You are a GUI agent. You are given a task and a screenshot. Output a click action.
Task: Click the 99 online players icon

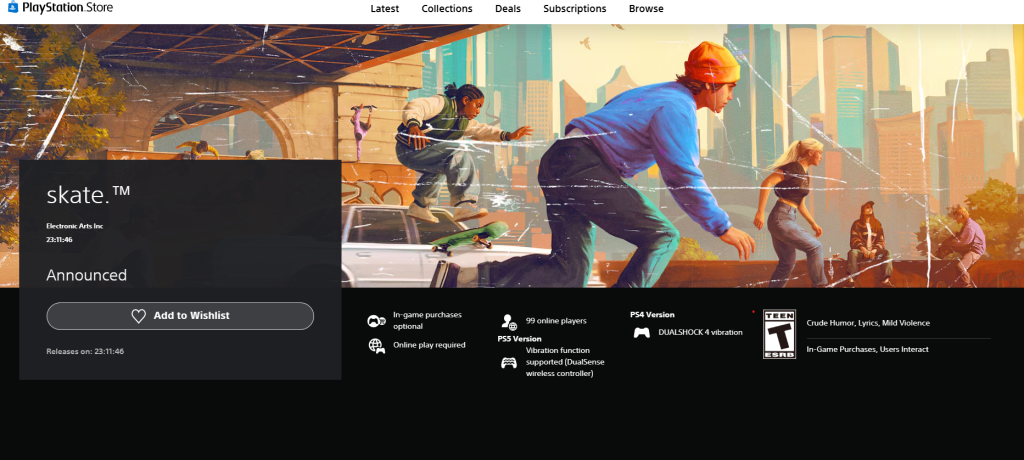[x=509, y=321]
